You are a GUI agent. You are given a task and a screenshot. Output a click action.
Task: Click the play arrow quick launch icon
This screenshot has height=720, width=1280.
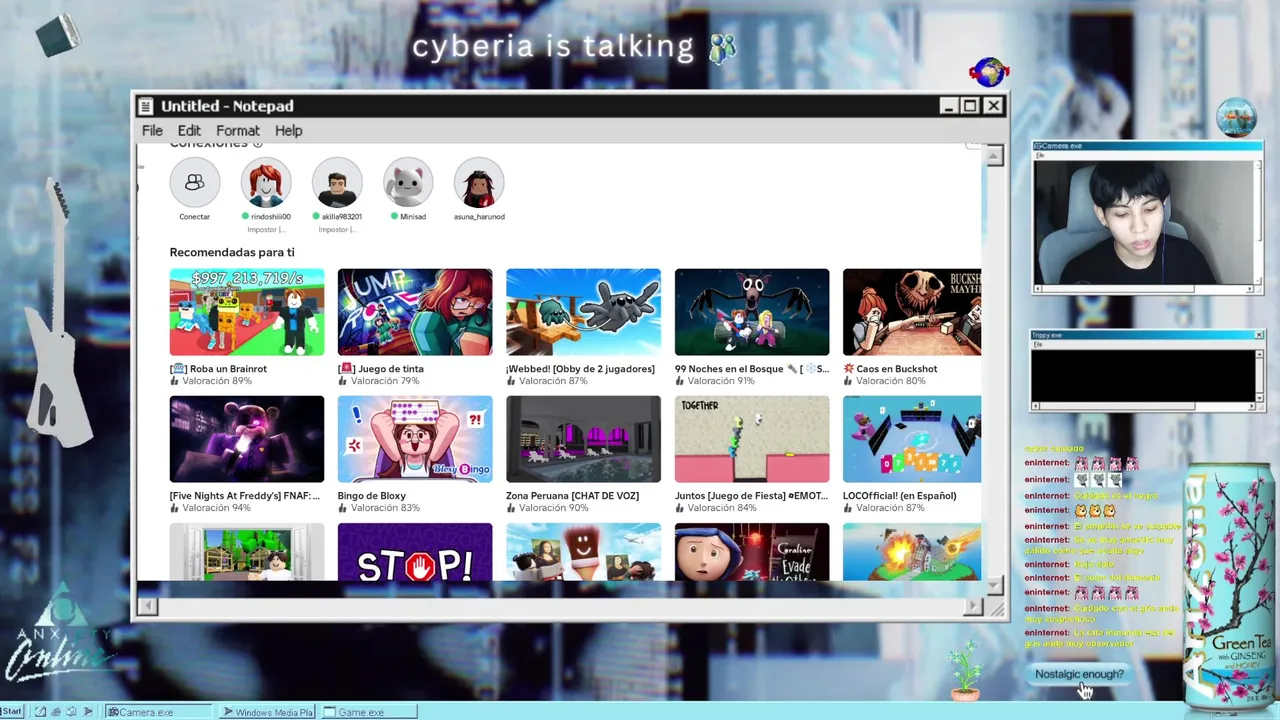pyautogui.click(x=88, y=712)
